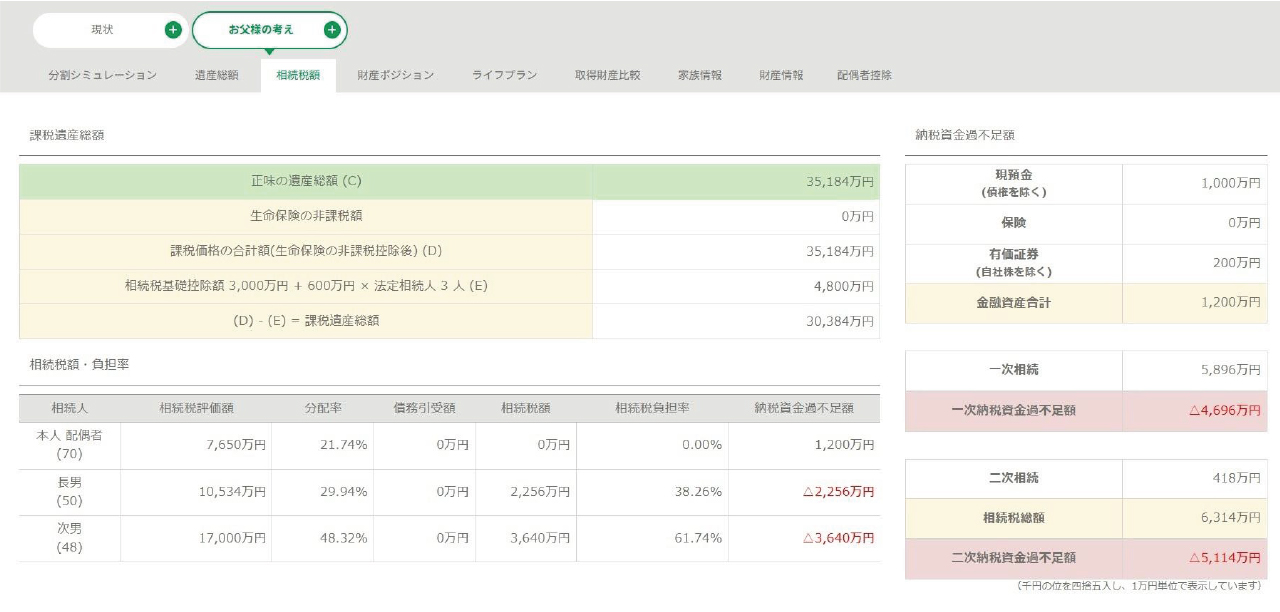Show the 財産情報 tab
Image resolution: width=1280 pixels, height=612 pixels.
[780, 75]
